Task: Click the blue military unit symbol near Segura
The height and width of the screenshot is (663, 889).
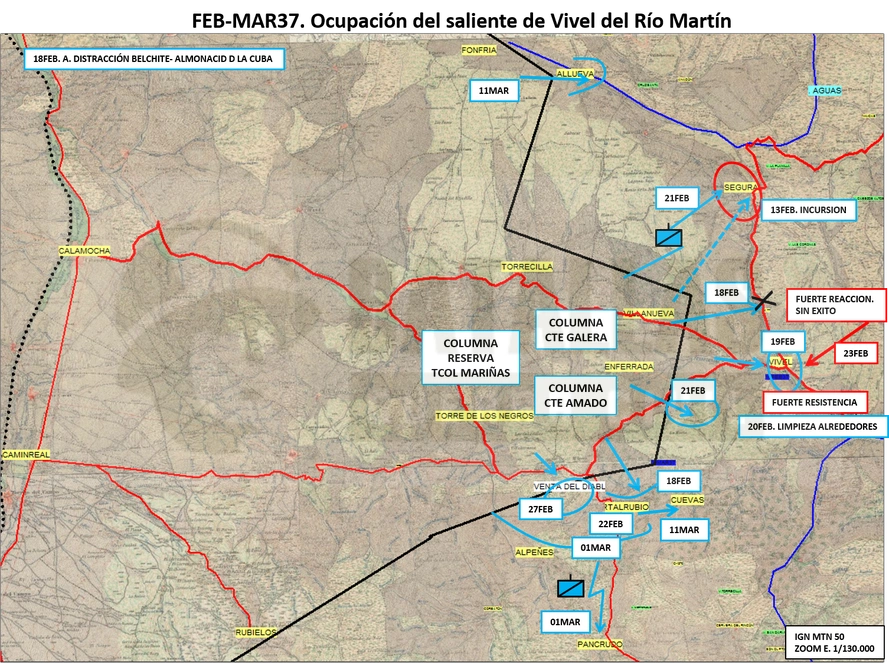Action: point(668,236)
